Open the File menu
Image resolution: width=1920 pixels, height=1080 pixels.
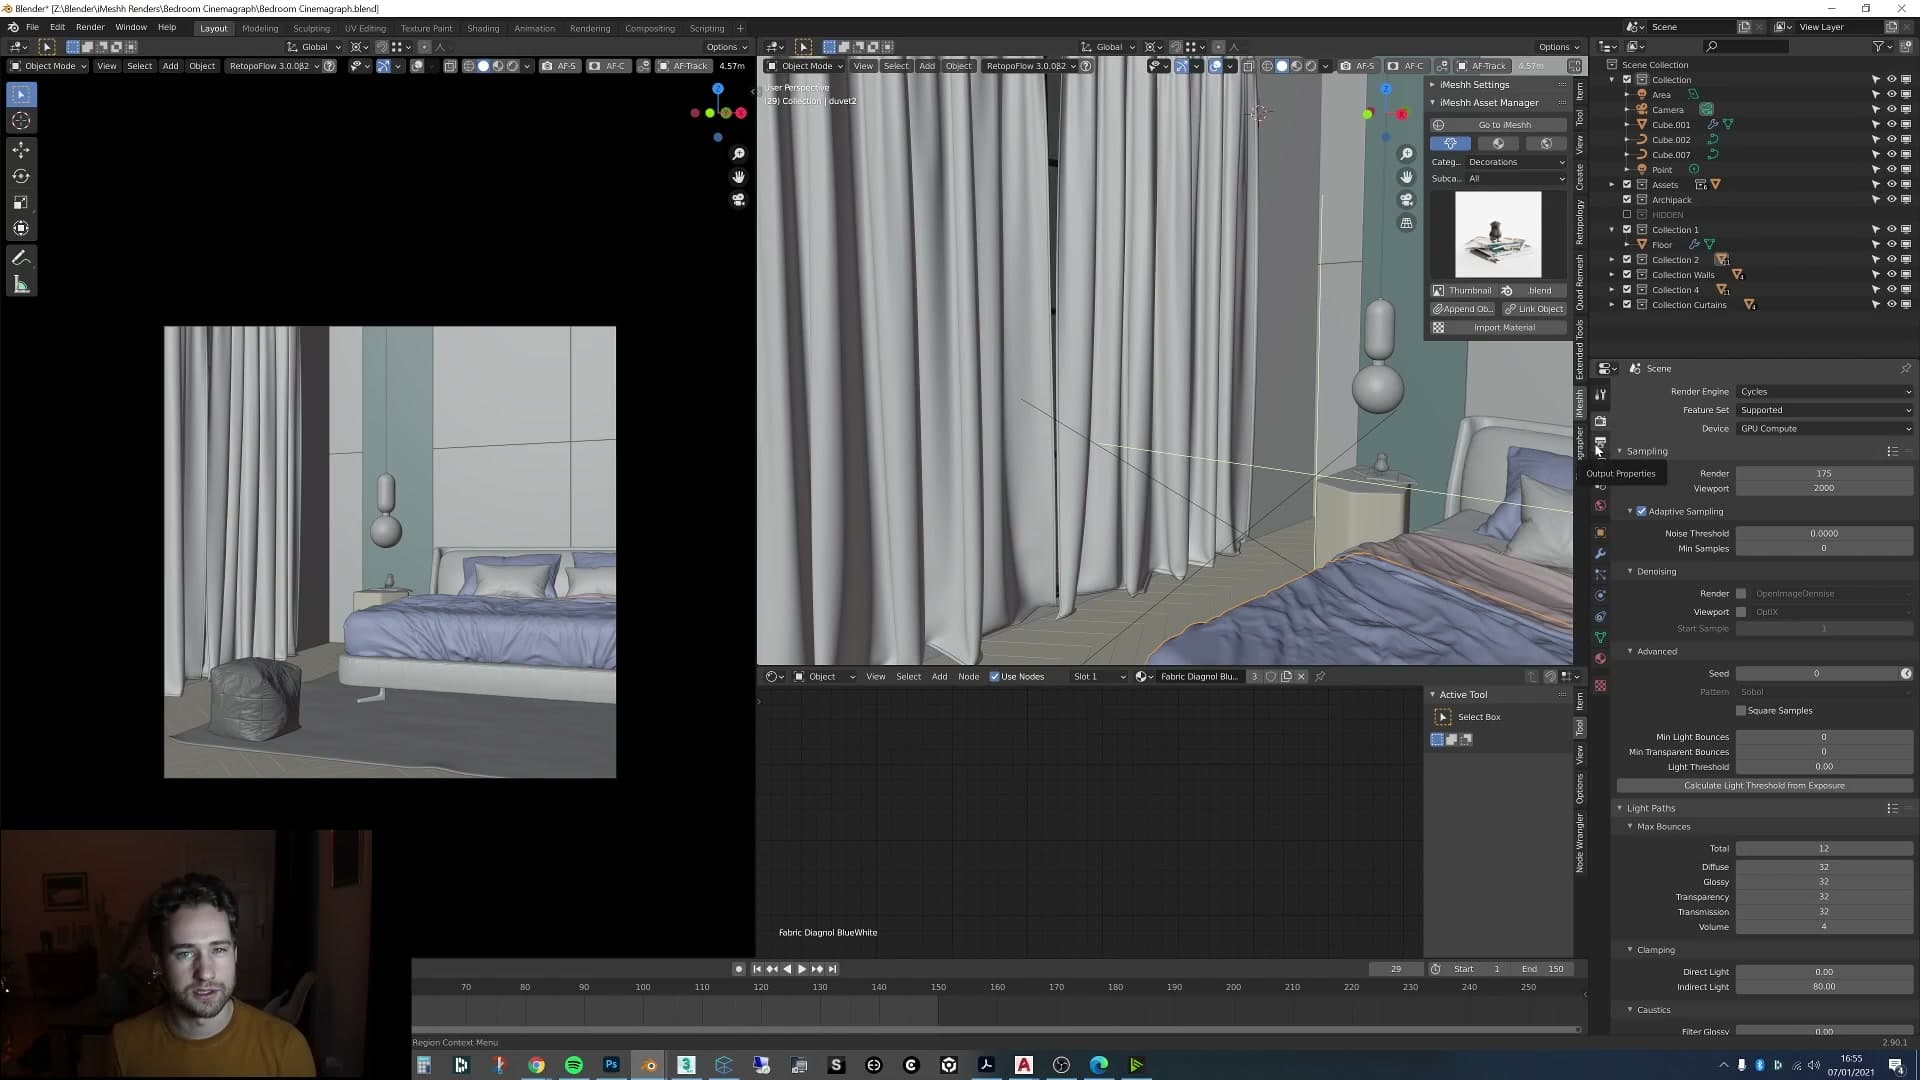32,28
